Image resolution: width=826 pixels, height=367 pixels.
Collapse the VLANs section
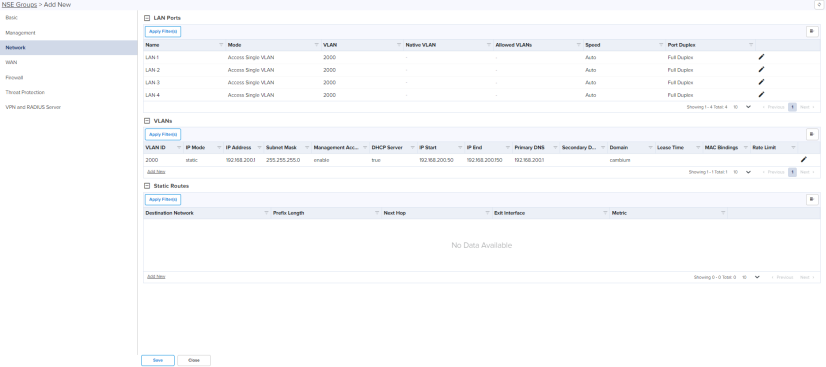pyautogui.click(x=147, y=121)
